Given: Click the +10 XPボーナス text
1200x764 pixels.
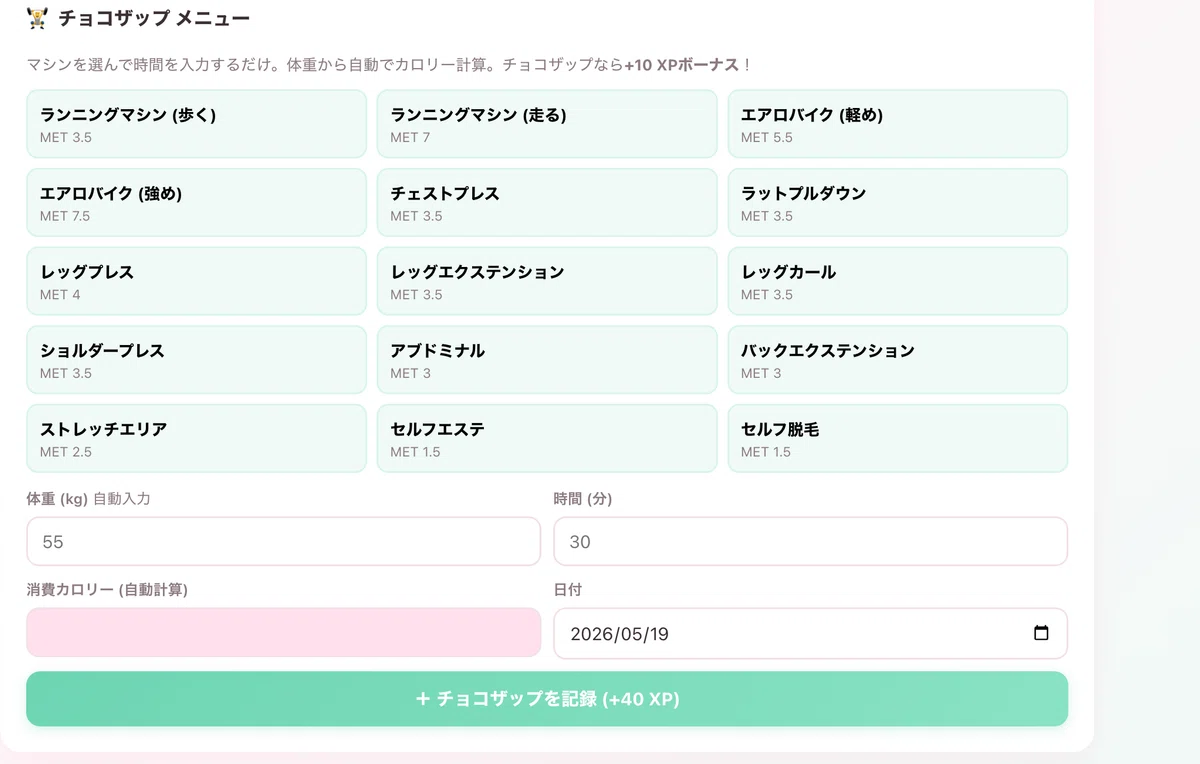Looking at the screenshot, I should [x=682, y=65].
